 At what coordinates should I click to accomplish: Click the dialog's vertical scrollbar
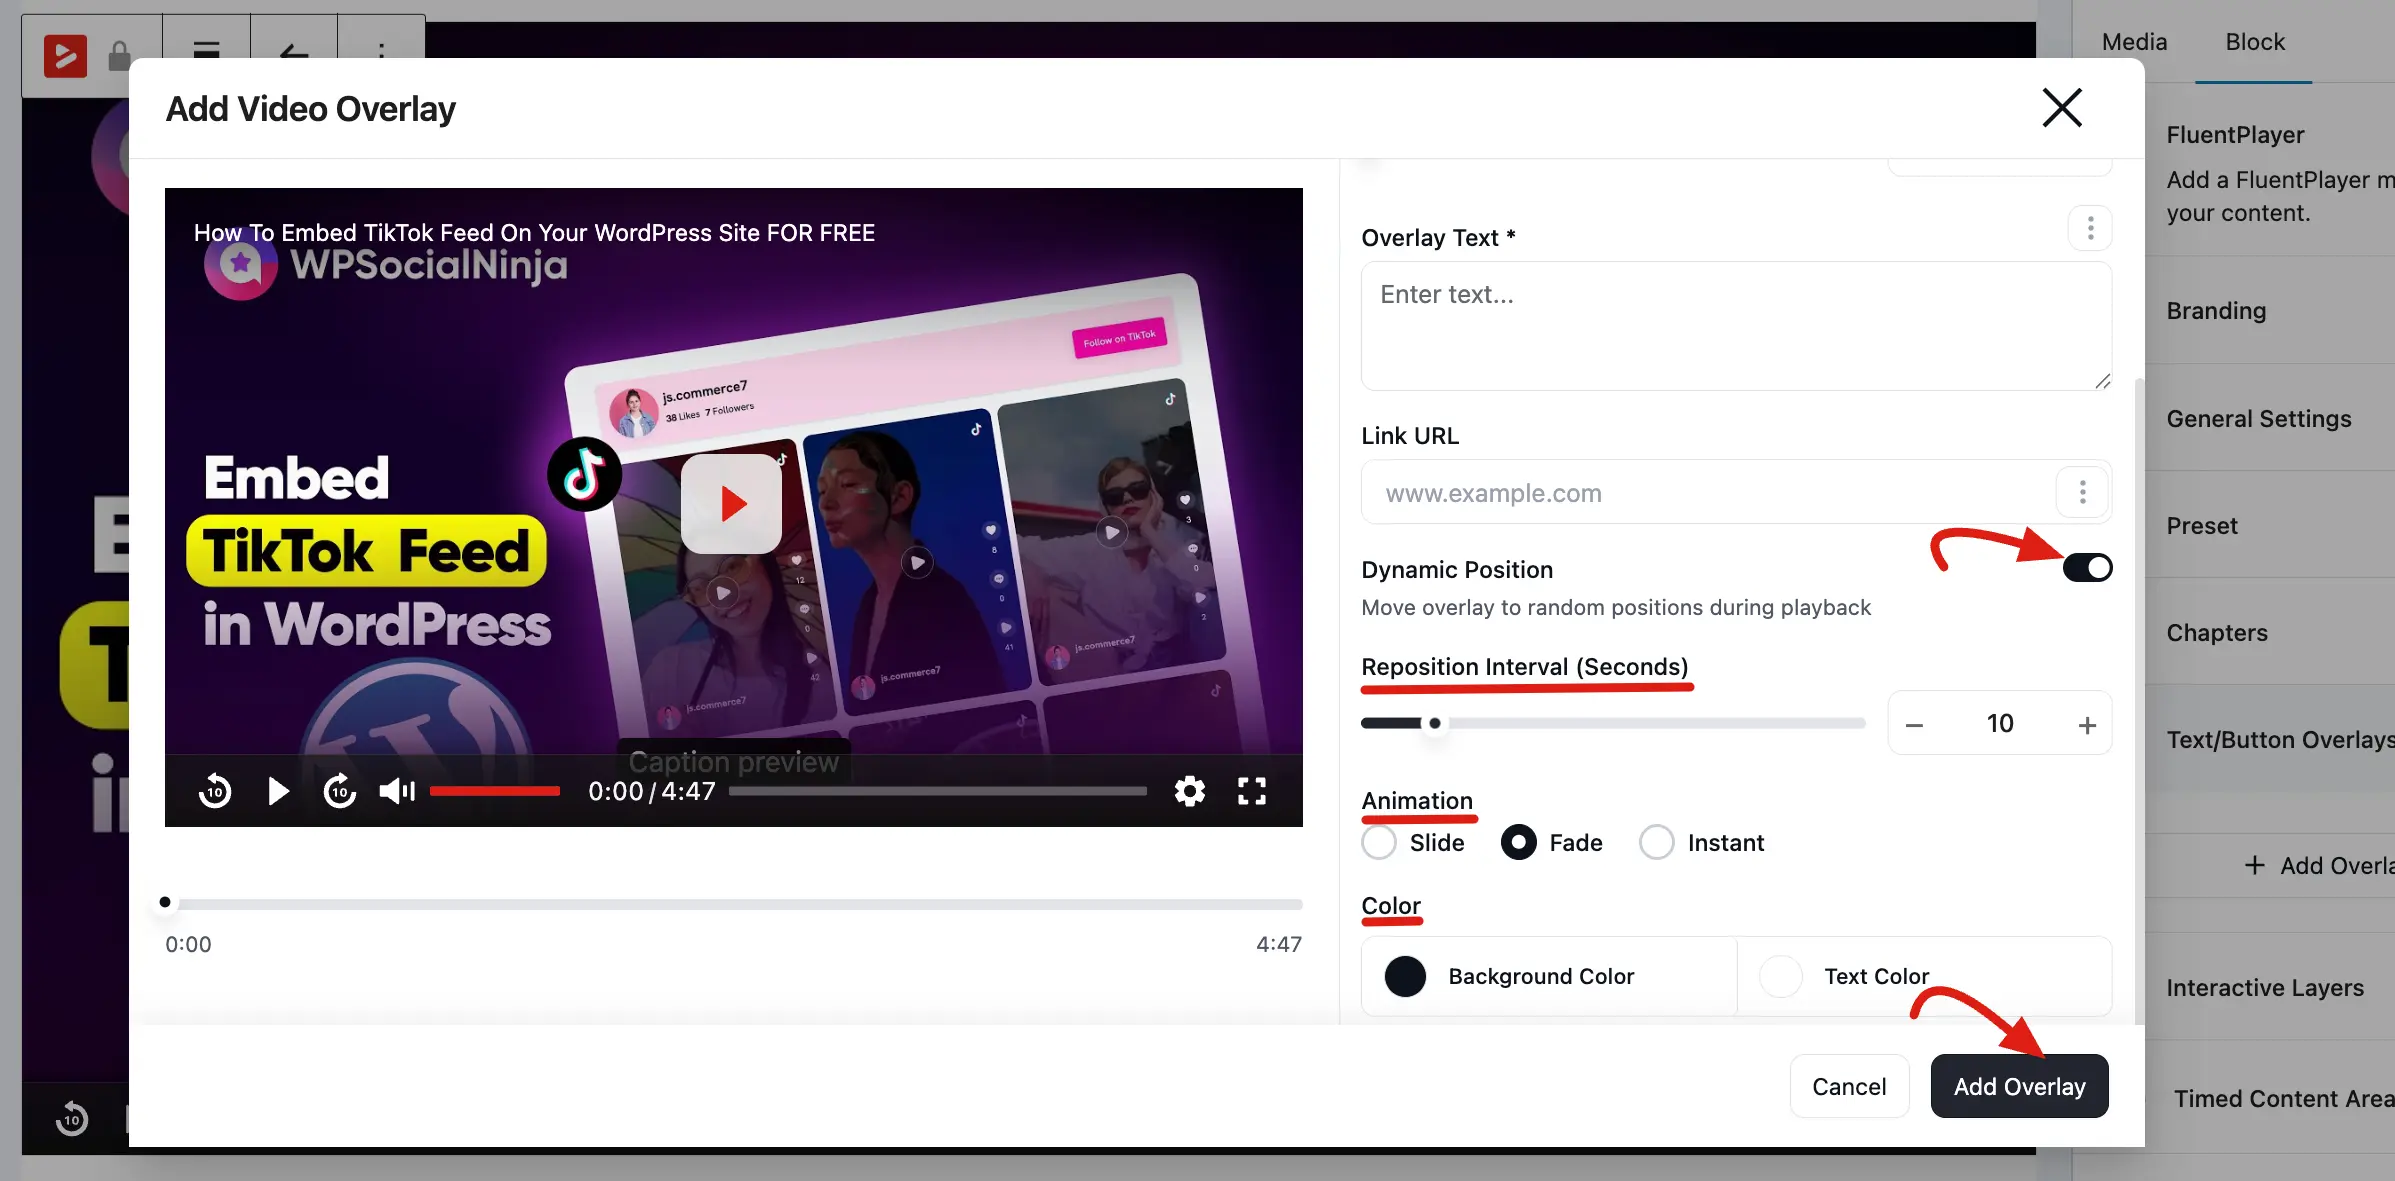[x=2139, y=700]
